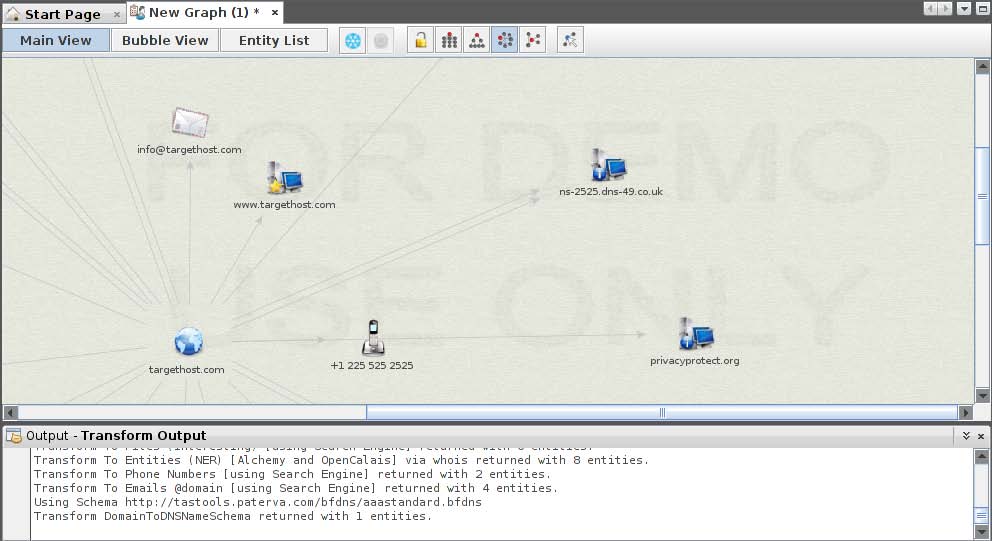Viewport: 992px width, 541px height.
Task: Click the graph horizontal scrollbar thumb
Action: [x=661, y=412]
